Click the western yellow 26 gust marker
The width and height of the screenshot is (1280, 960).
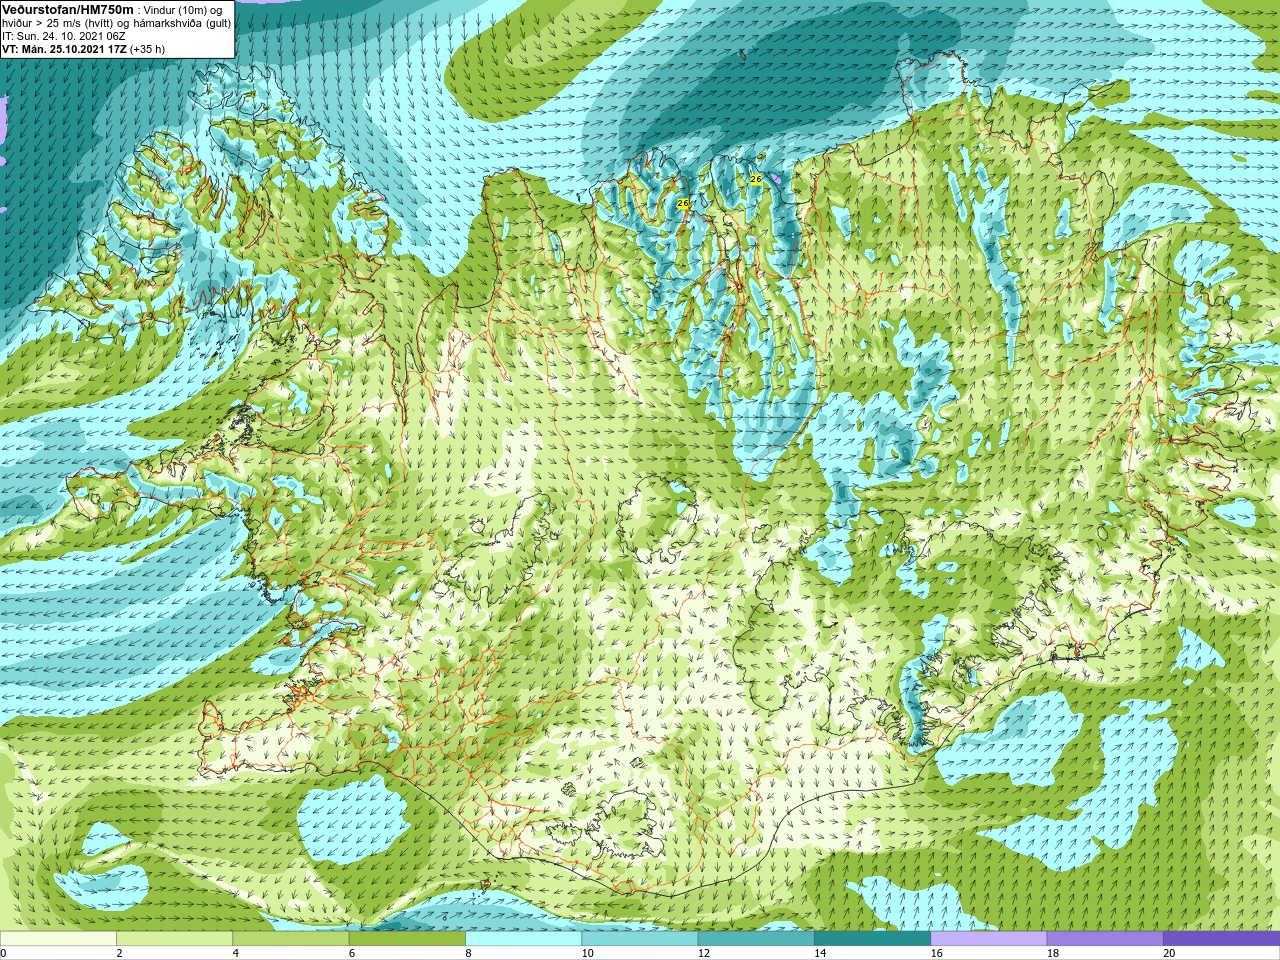click(x=683, y=203)
